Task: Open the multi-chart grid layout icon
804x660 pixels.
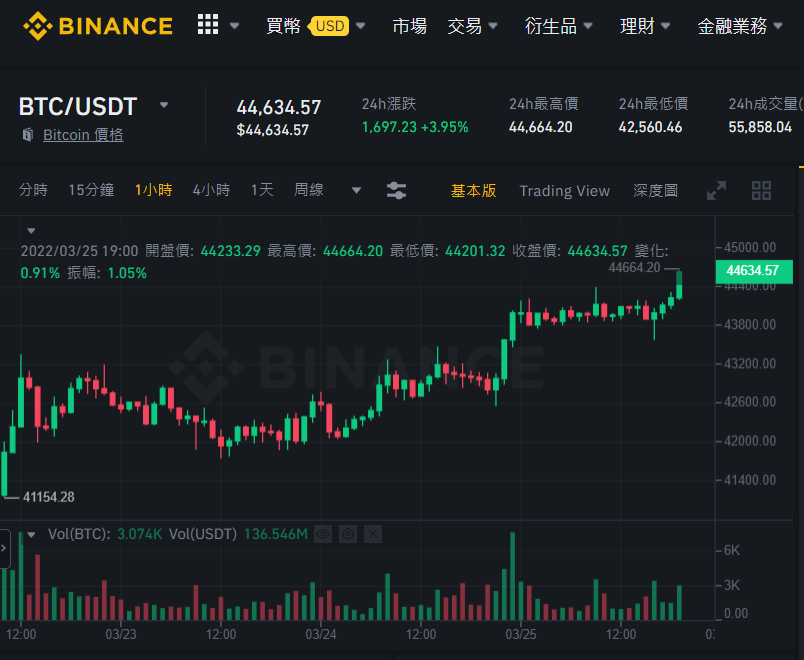Action: (761, 191)
